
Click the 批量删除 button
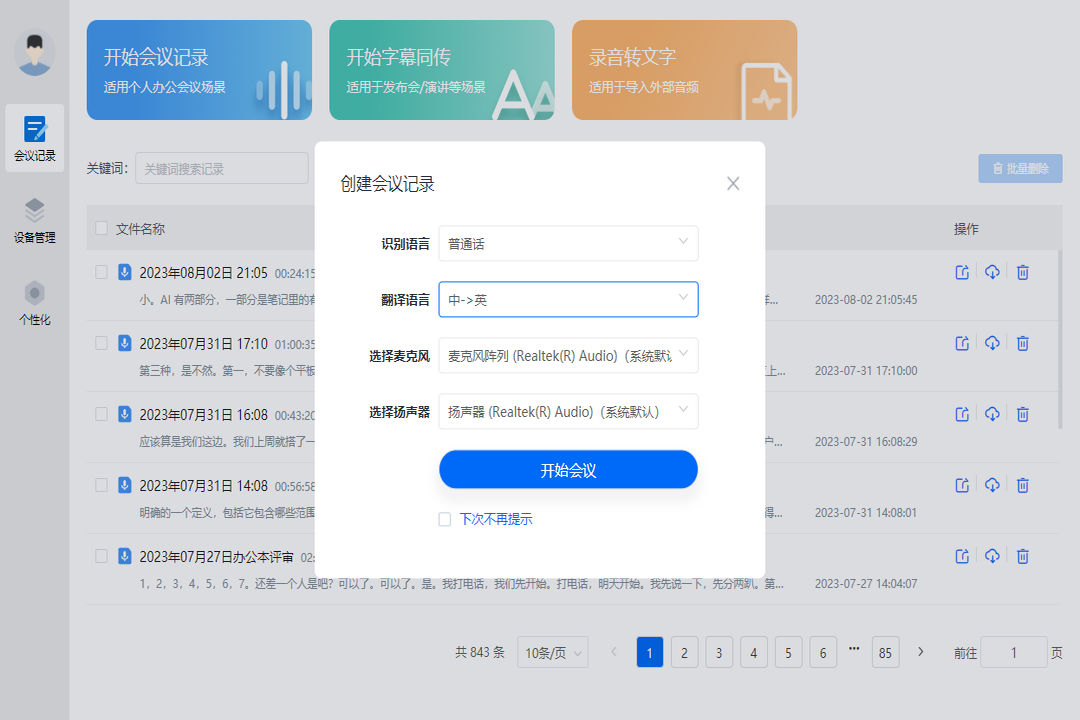coord(1020,168)
